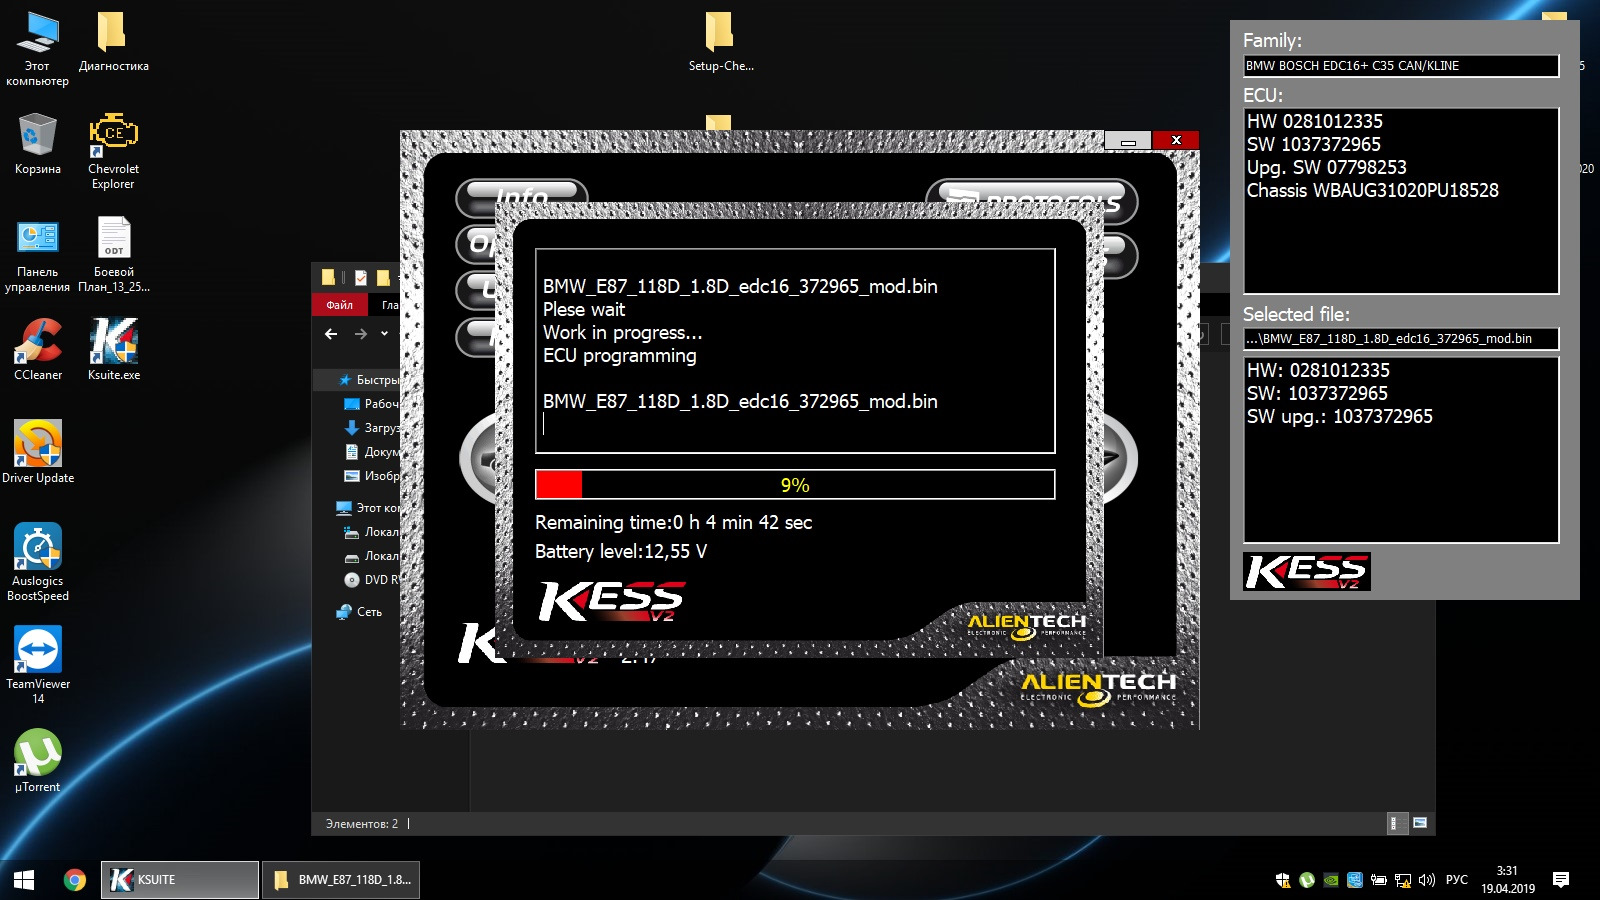Image resolution: width=1600 pixels, height=900 pixels.
Task: Click the Upg. SW 07798253 line
Action: click(x=1327, y=167)
